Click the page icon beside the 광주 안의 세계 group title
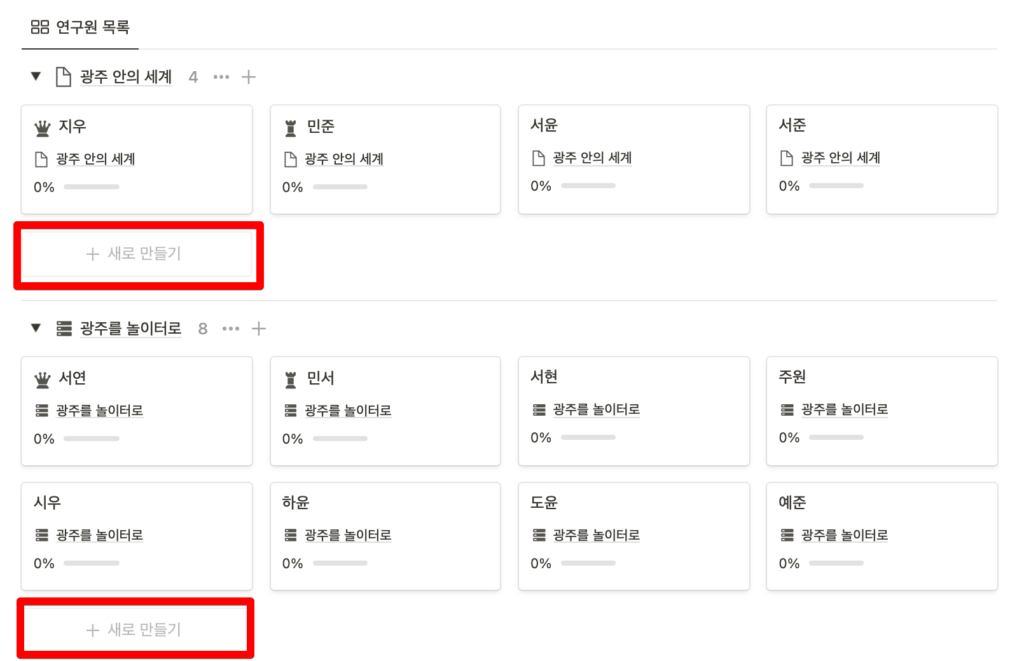 pyautogui.click(x=61, y=77)
